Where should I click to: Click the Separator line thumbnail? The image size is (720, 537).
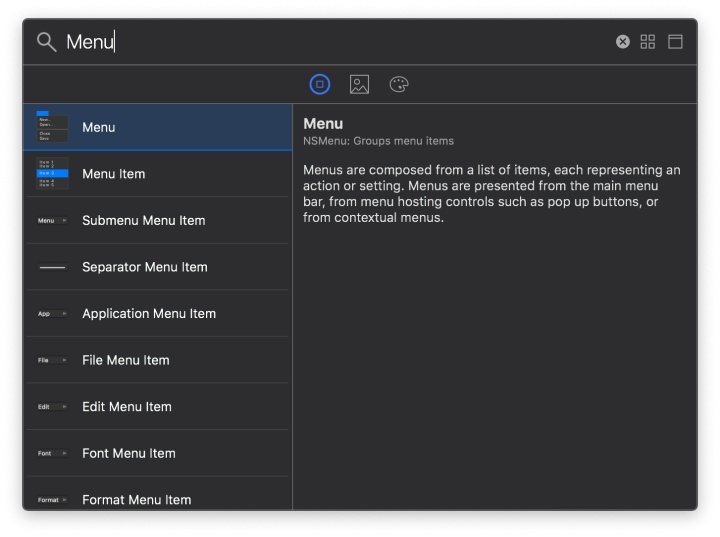pyautogui.click(x=52, y=267)
